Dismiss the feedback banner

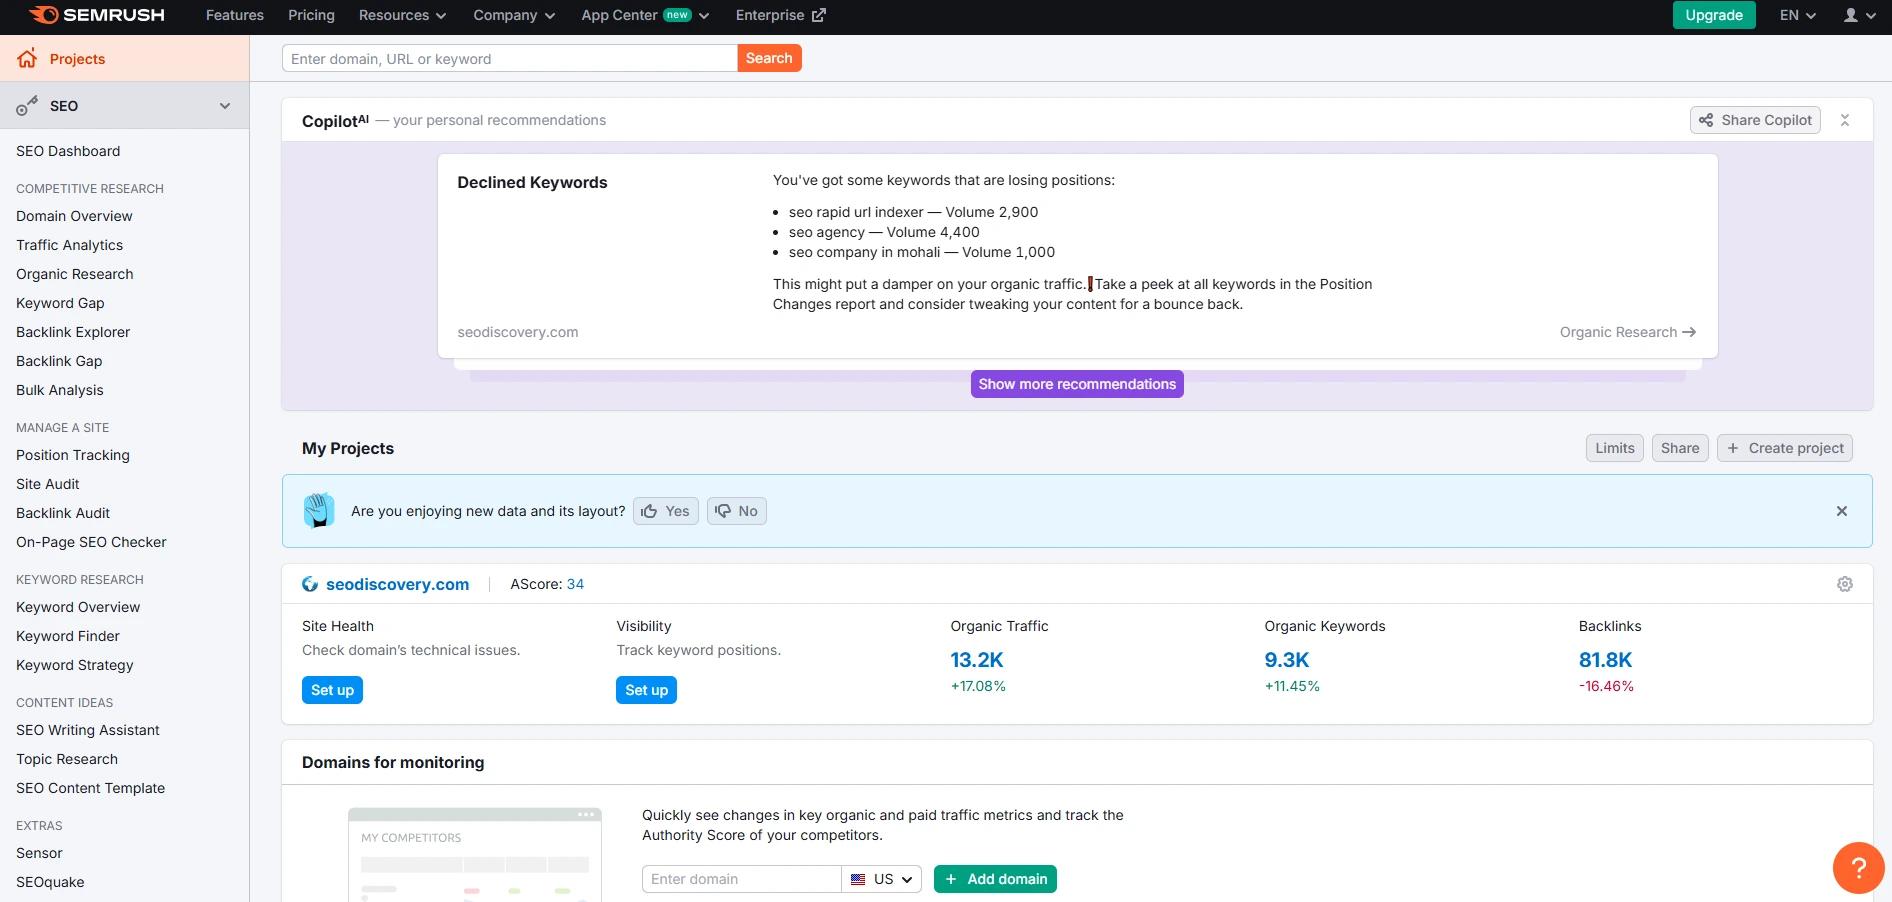1842,511
